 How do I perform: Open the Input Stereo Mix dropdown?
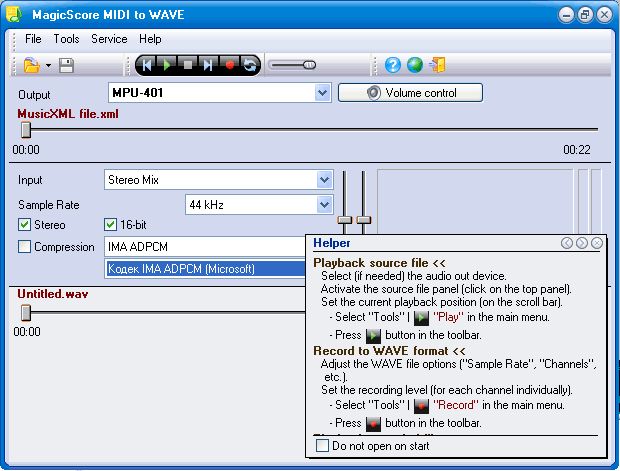coord(324,180)
